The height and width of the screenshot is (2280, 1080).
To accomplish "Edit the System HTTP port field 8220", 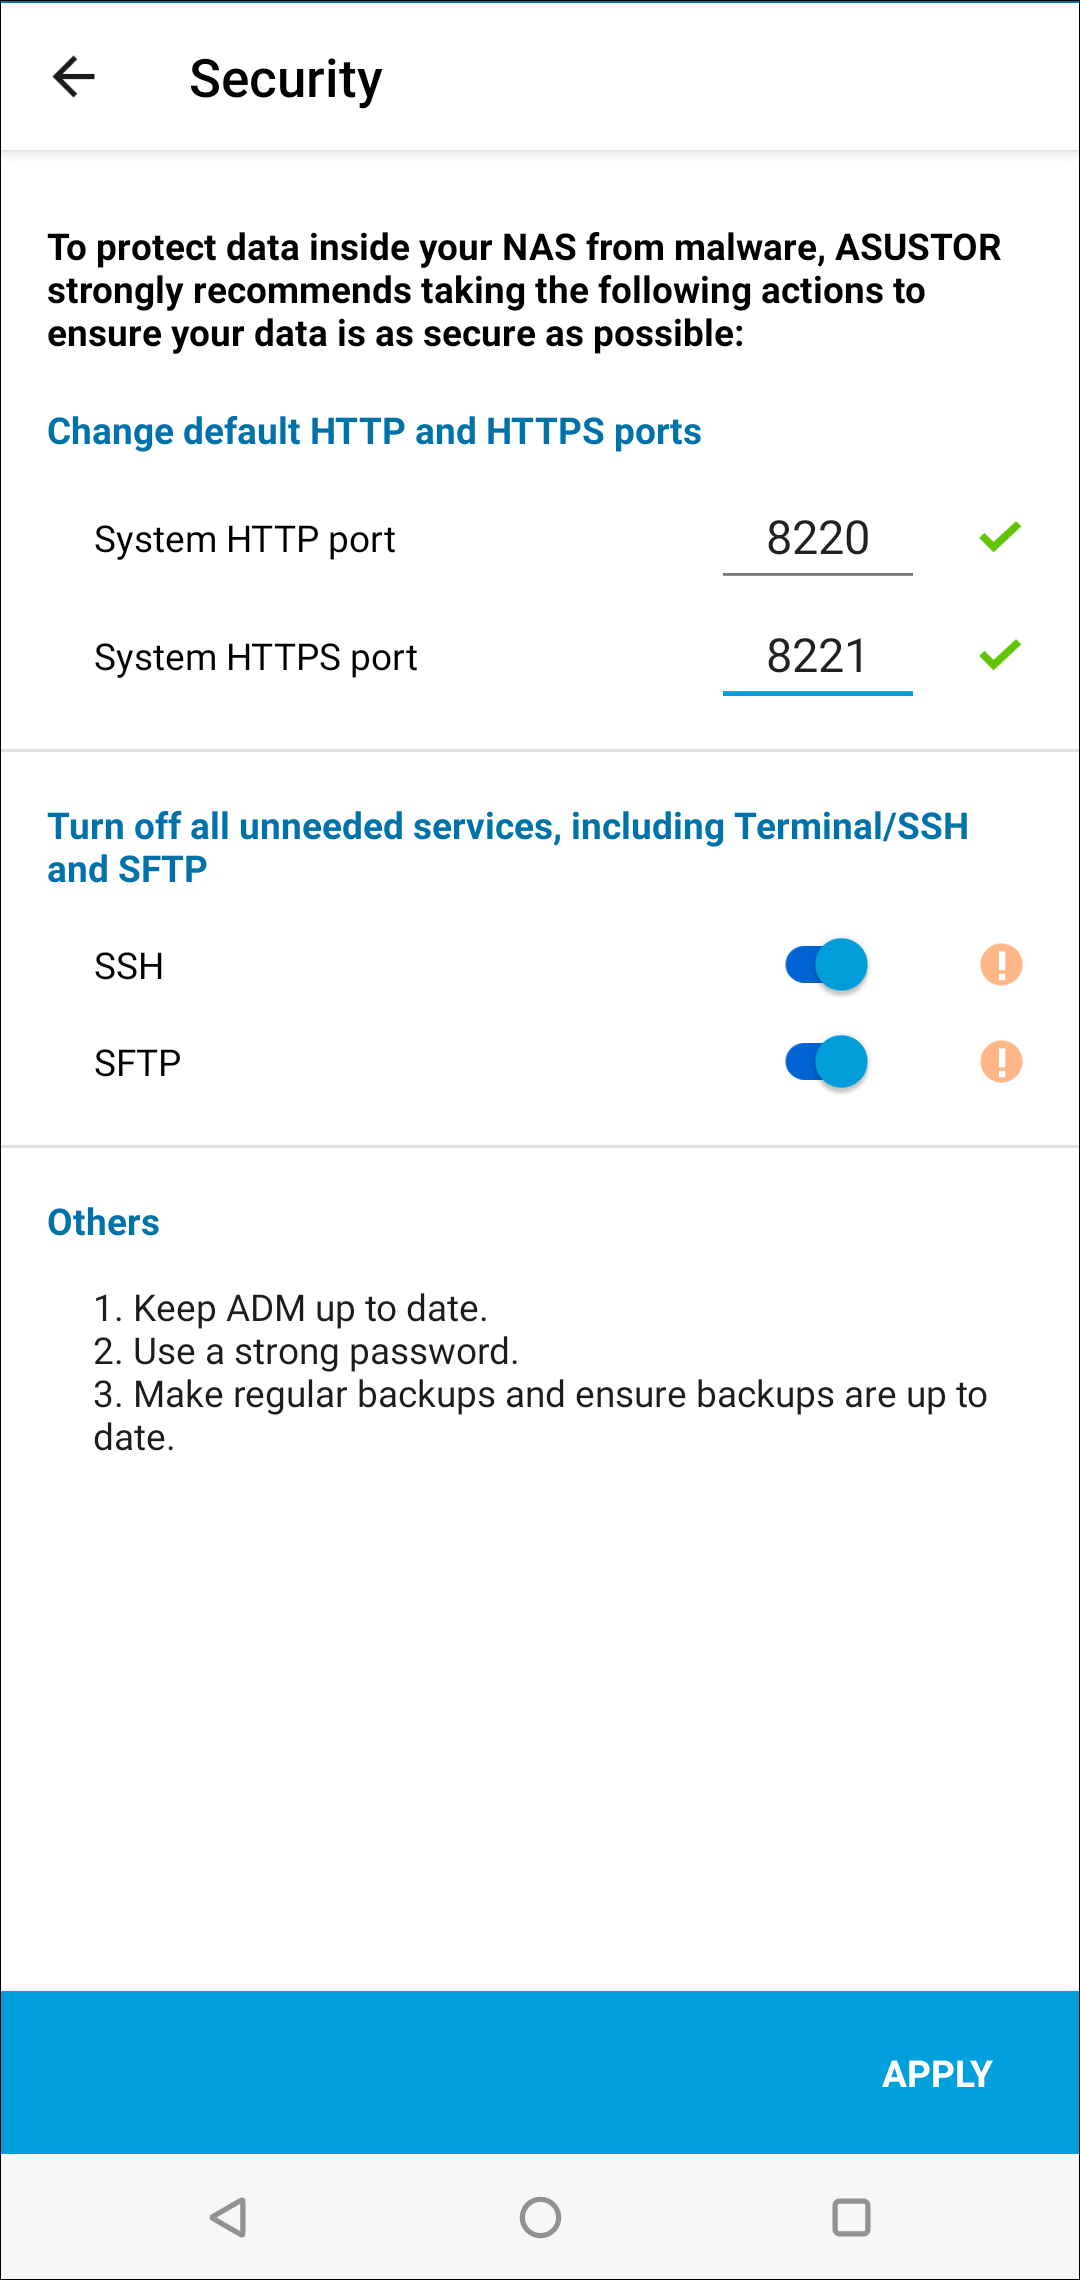I will click(x=818, y=540).
